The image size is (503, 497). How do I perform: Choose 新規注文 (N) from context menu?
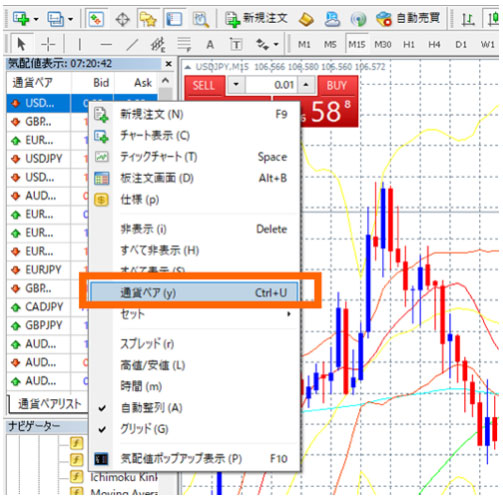(194, 114)
